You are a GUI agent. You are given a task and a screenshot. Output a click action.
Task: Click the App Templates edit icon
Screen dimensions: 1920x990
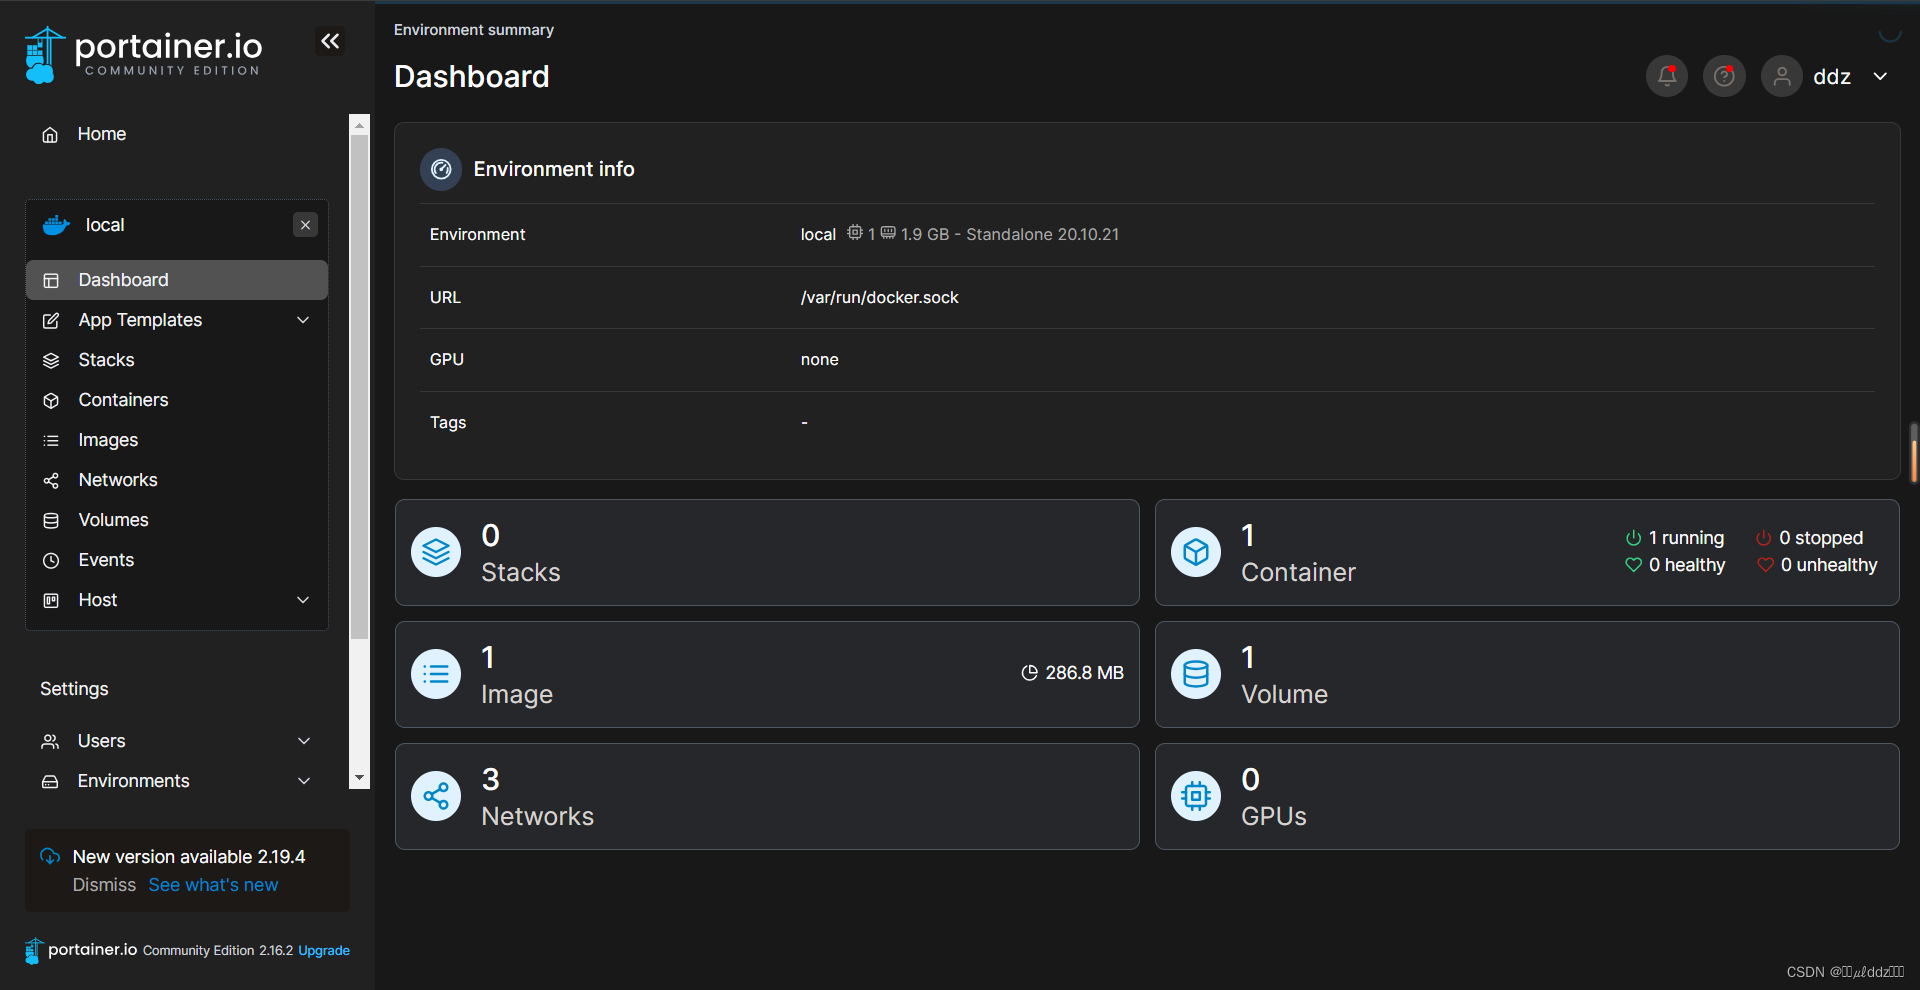[51, 320]
